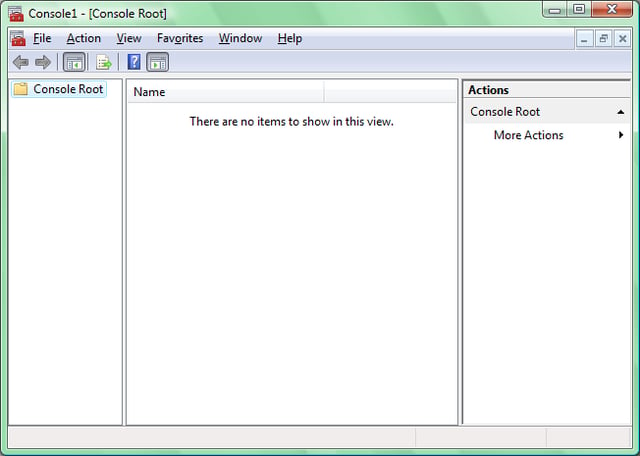Click the Back arrow toolbar icon

point(20,62)
